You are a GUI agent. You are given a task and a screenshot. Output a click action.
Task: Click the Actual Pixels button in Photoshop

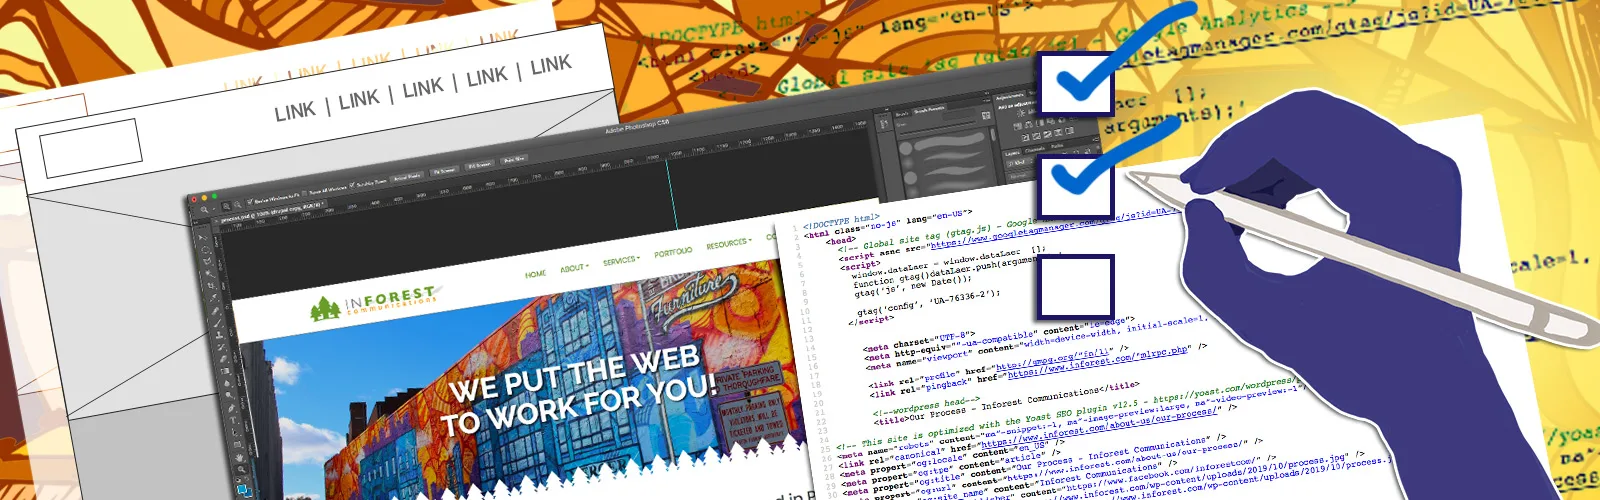[407, 177]
